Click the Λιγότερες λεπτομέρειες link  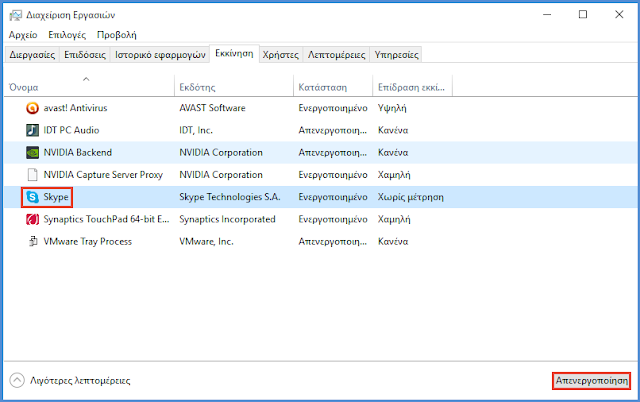(x=80, y=380)
